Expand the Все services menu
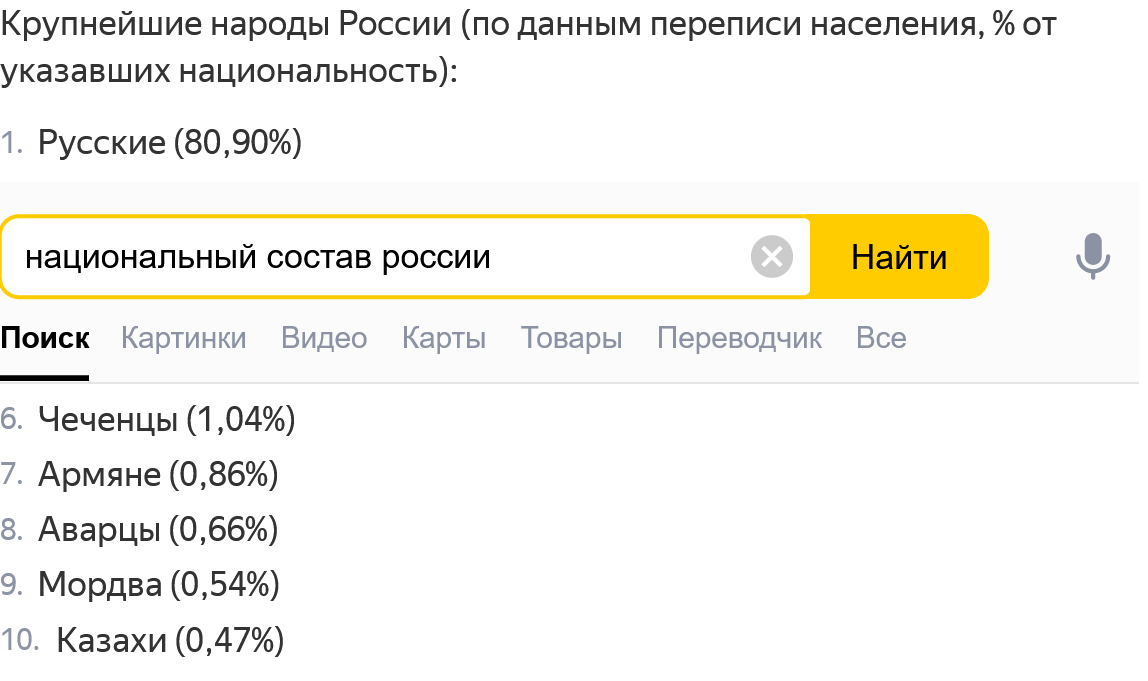 (x=881, y=338)
